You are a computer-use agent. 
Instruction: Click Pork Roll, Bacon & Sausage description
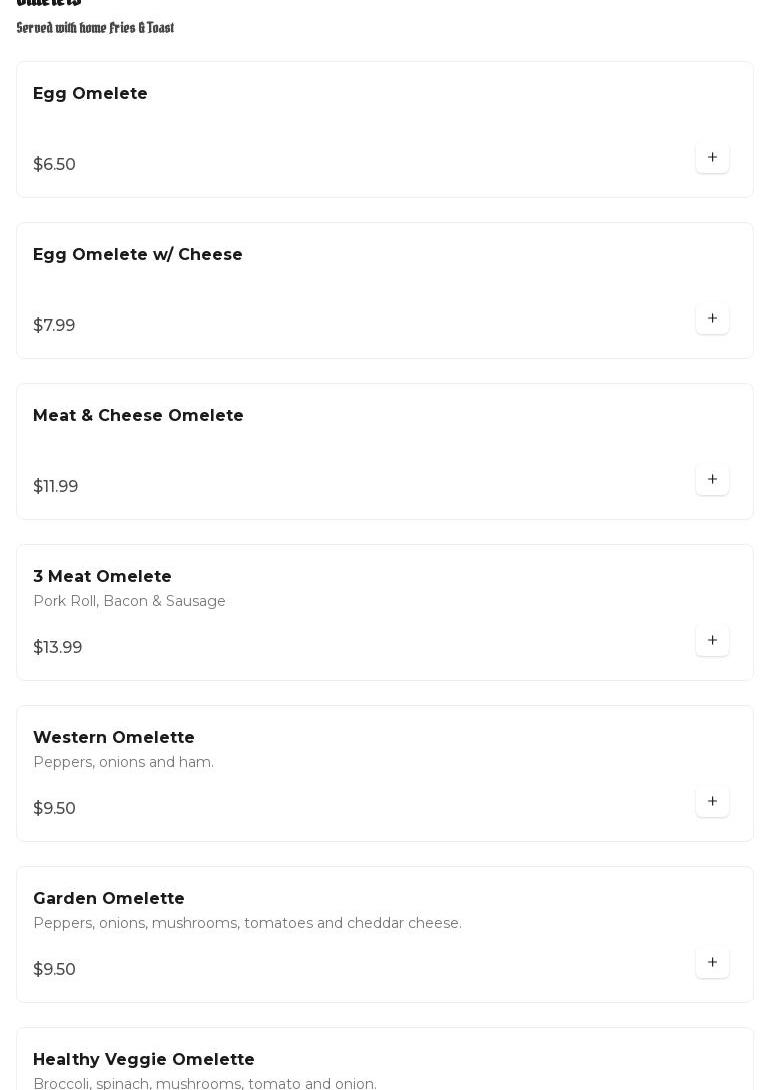pos(129,602)
